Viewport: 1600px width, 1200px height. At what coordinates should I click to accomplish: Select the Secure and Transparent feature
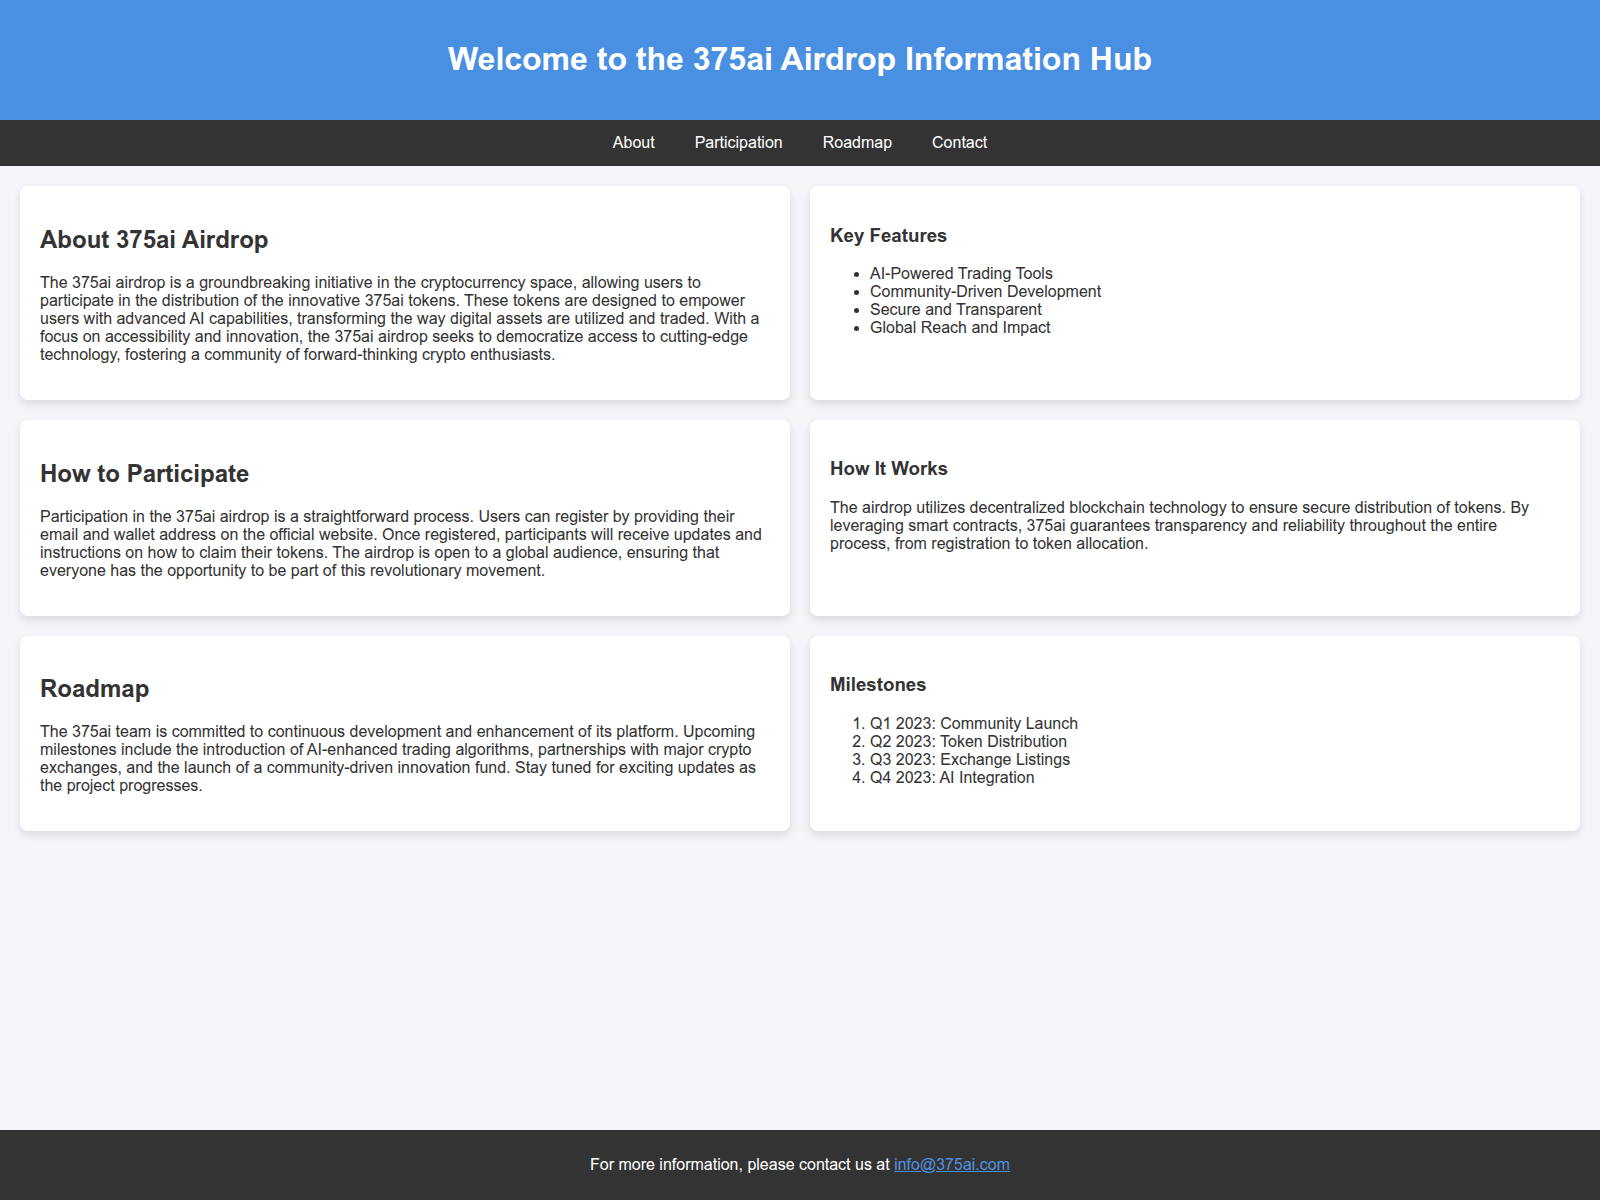point(956,309)
